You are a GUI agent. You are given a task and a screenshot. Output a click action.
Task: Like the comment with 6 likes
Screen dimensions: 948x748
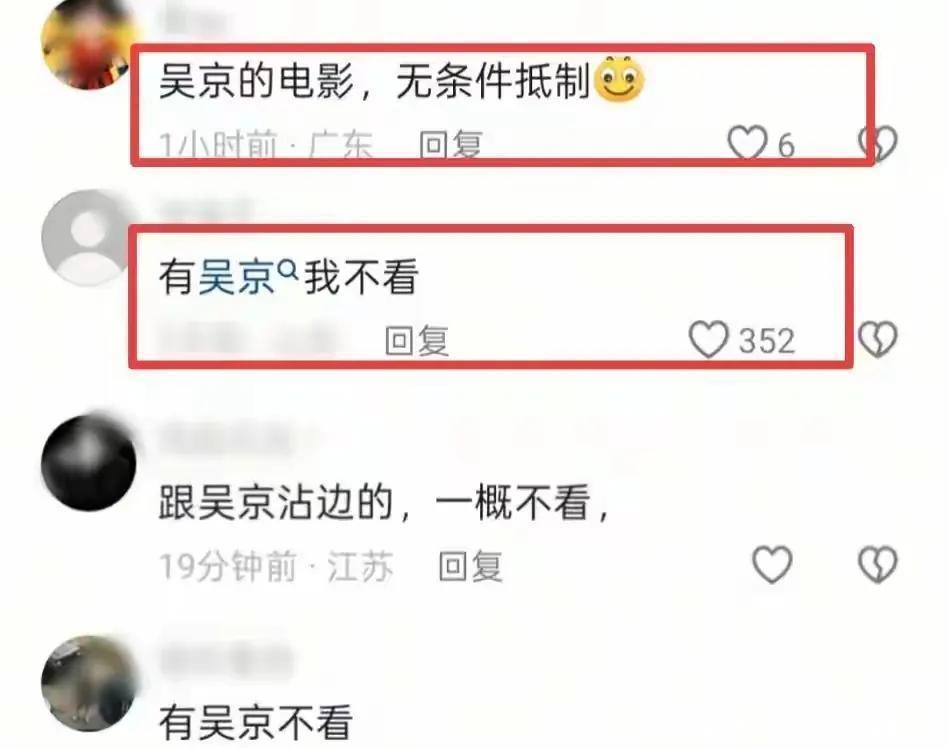pos(747,143)
